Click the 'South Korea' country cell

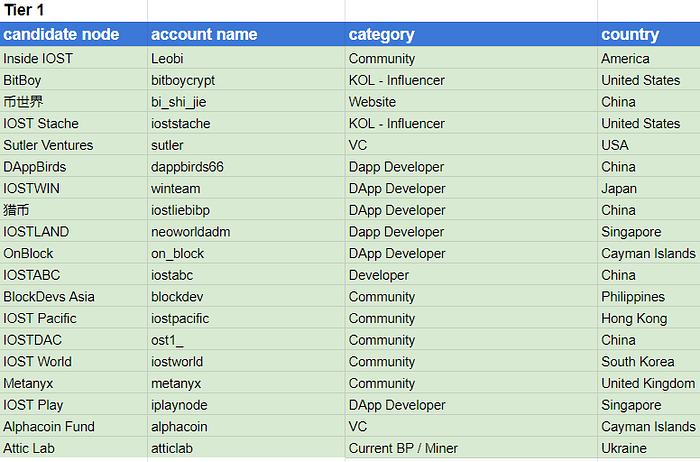[649, 362]
